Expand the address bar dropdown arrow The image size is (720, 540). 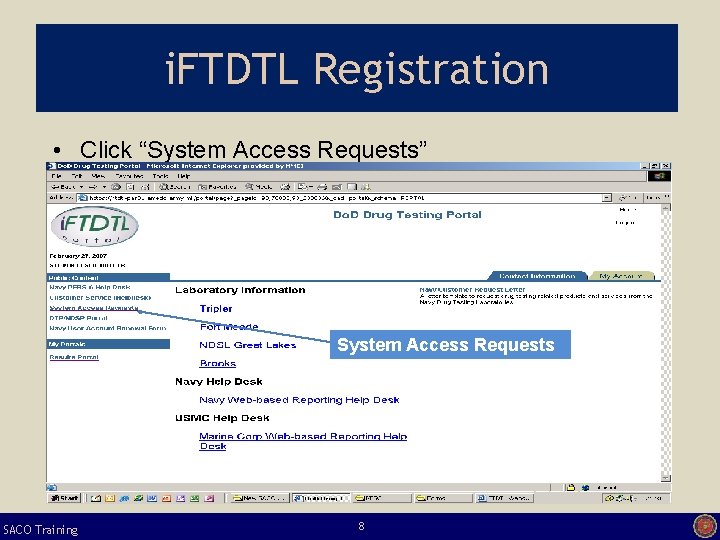tap(607, 198)
